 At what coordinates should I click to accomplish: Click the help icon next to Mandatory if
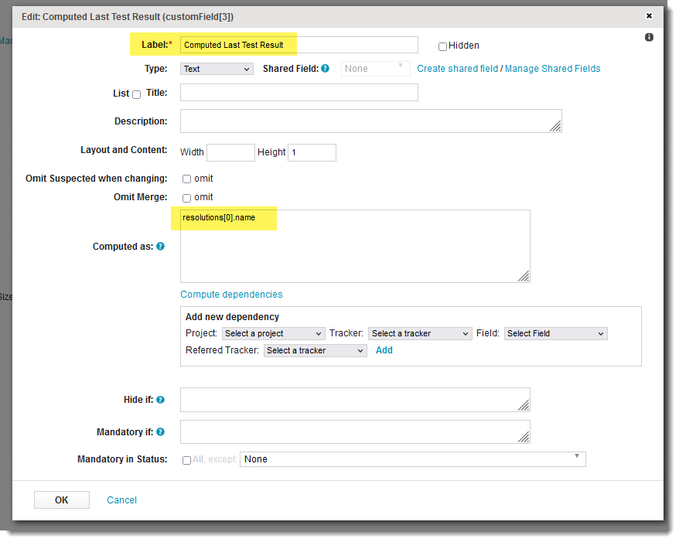(160, 432)
